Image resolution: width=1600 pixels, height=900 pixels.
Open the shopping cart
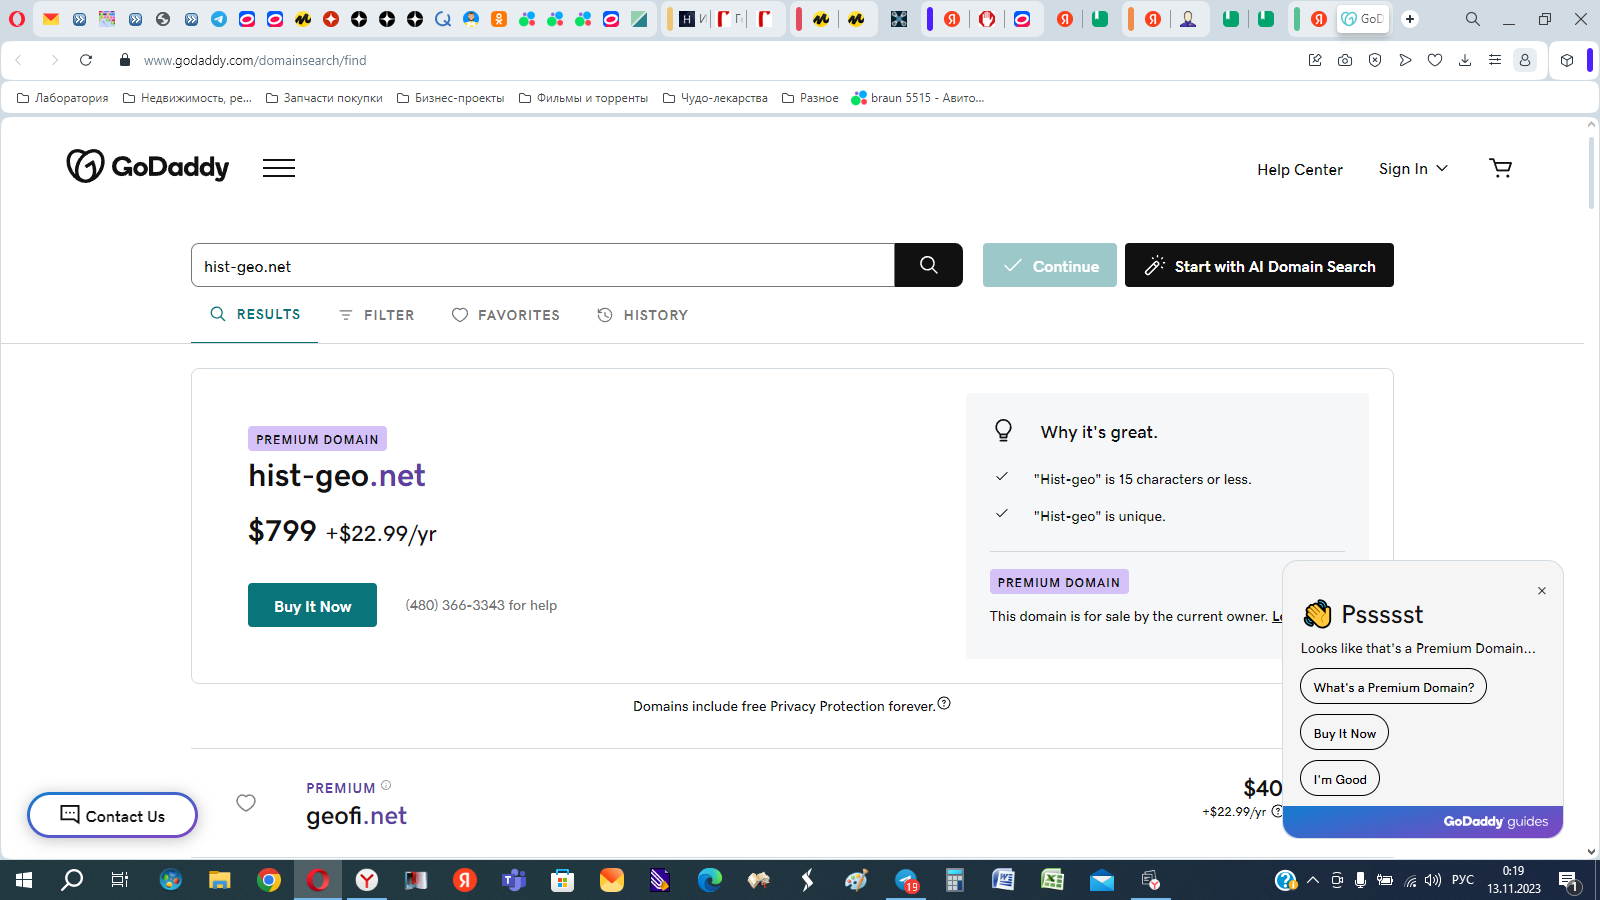click(1500, 168)
